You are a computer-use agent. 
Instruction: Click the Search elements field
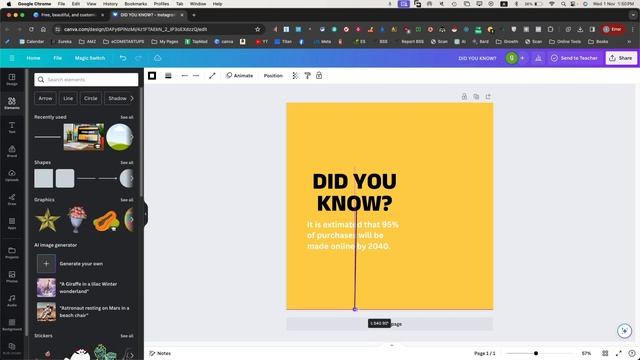[x=86, y=80]
